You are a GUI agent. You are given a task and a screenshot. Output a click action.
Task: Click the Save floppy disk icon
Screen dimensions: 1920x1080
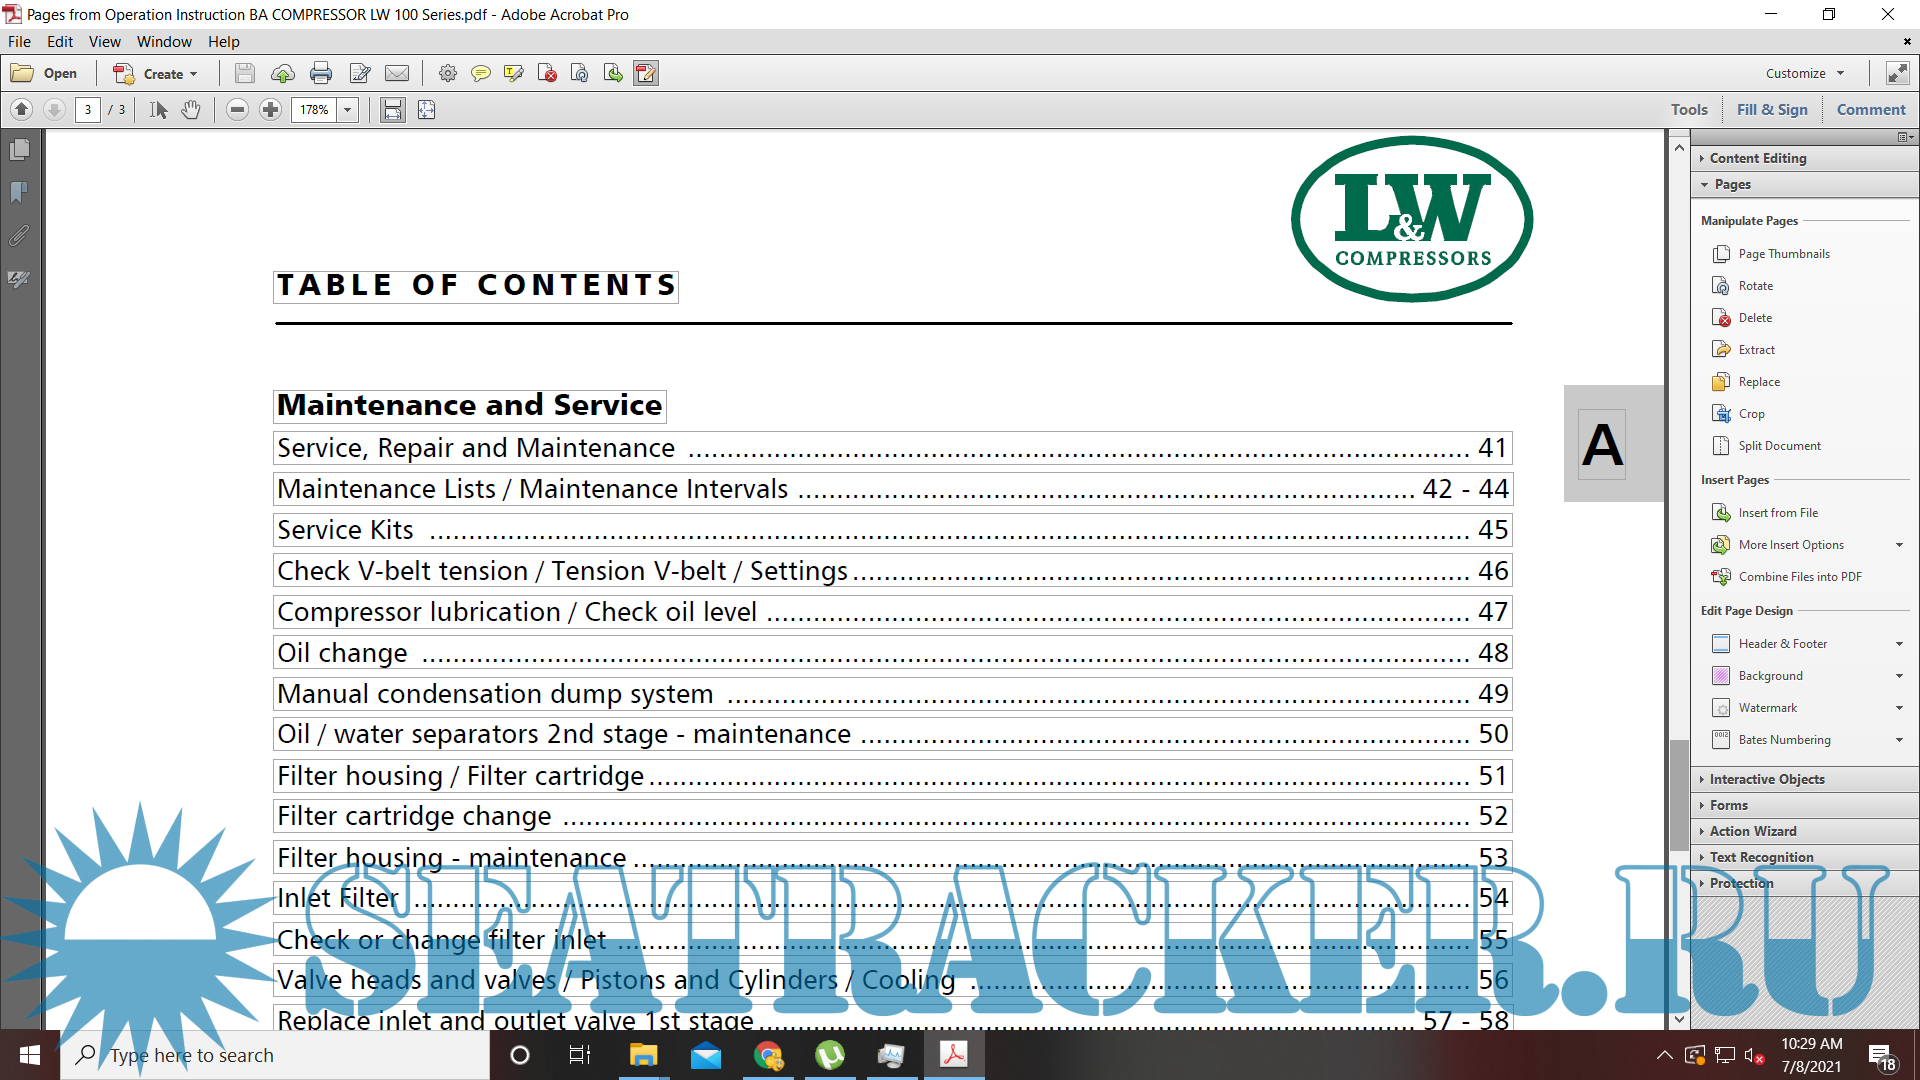(245, 73)
